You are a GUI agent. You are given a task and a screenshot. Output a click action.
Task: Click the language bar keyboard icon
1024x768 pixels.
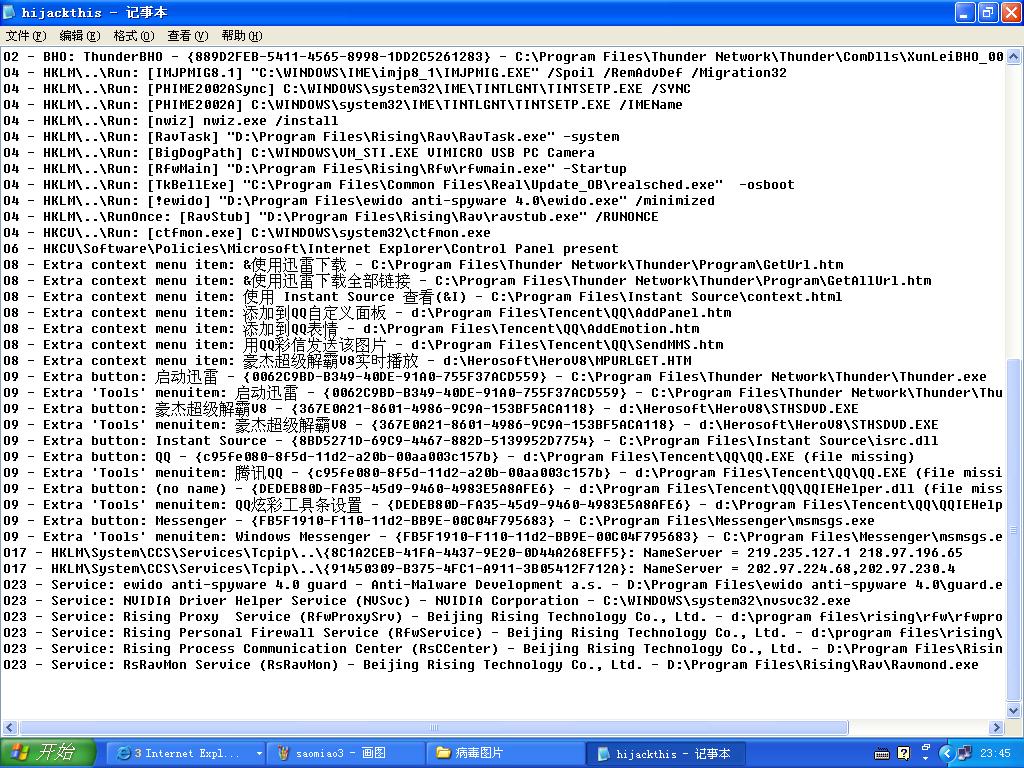coord(882,754)
